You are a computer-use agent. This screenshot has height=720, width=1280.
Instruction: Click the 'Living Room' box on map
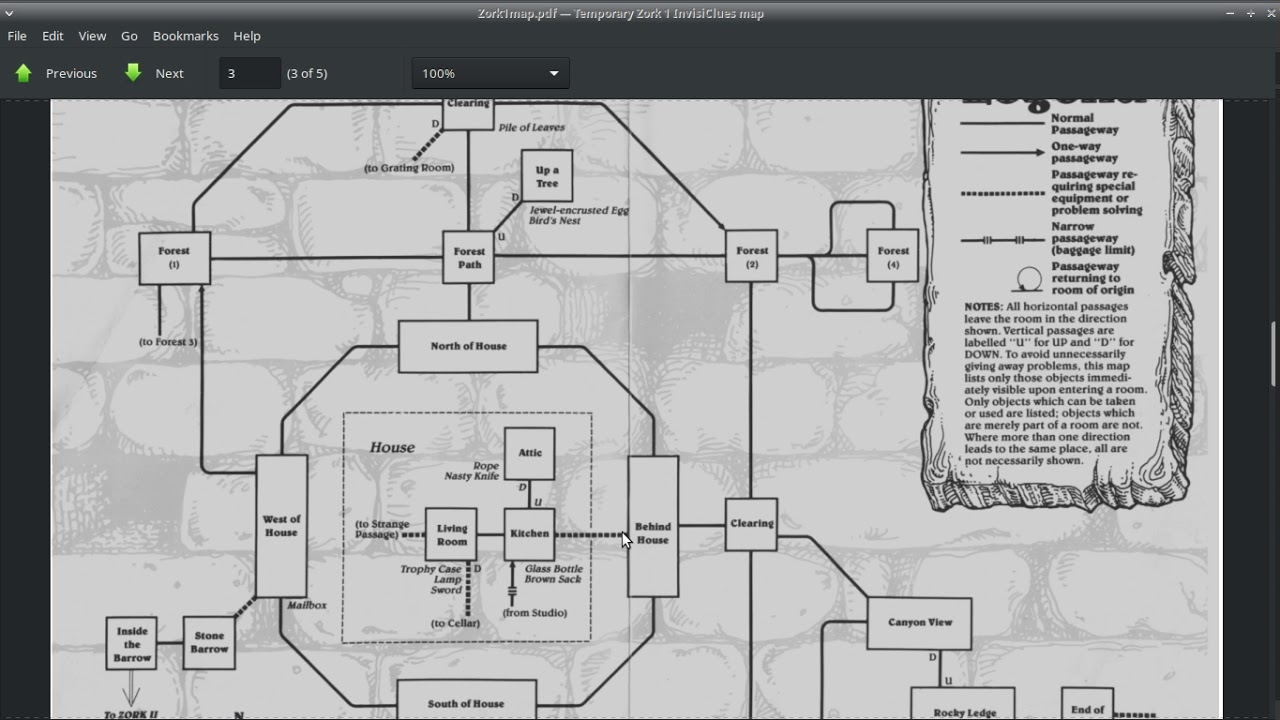(x=451, y=535)
